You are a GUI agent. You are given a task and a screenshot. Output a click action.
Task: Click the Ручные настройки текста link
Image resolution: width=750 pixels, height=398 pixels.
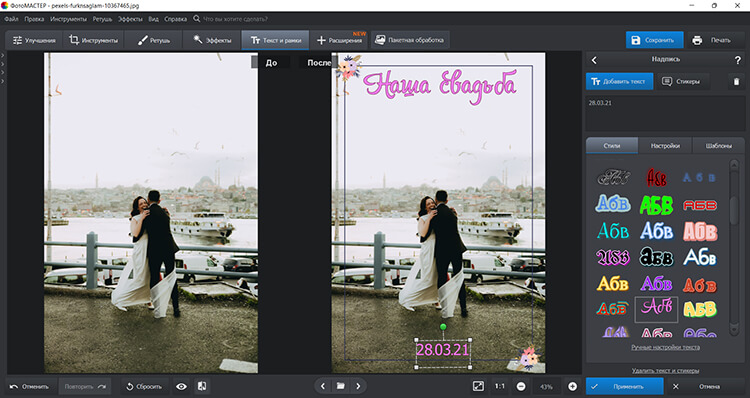665,347
